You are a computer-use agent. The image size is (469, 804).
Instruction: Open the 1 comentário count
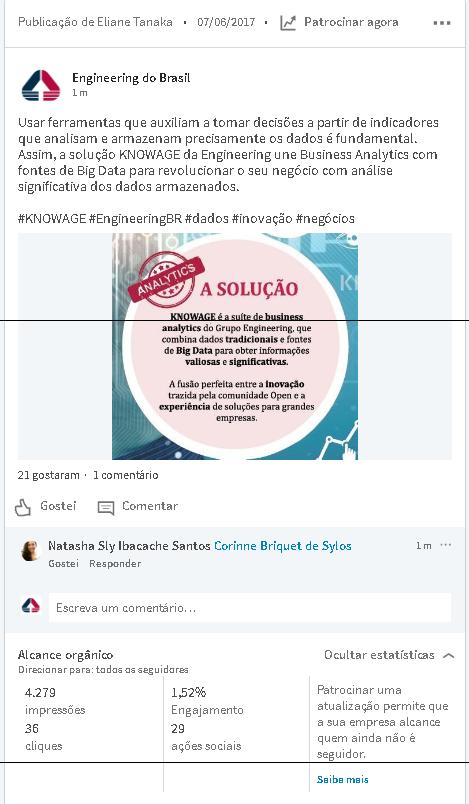point(126,475)
